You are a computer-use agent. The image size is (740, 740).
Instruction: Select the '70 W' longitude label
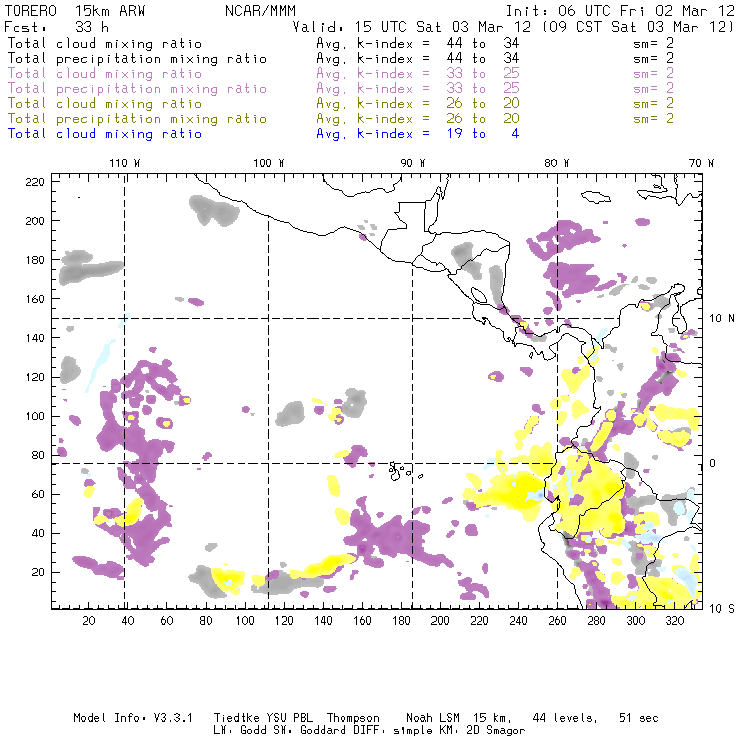click(x=701, y=163)
